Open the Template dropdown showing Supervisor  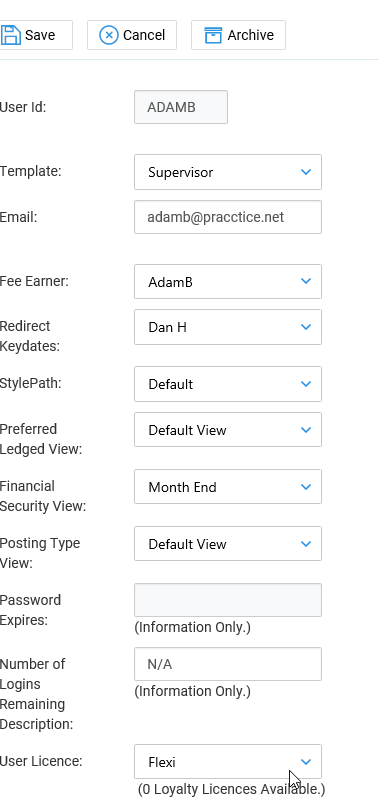click(x=228, y=172)
